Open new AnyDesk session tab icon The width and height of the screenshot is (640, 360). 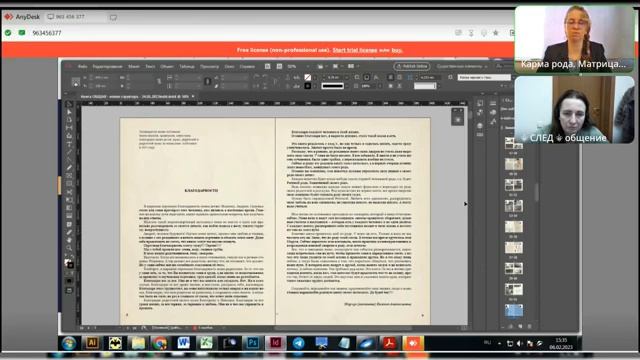(113, 17)
